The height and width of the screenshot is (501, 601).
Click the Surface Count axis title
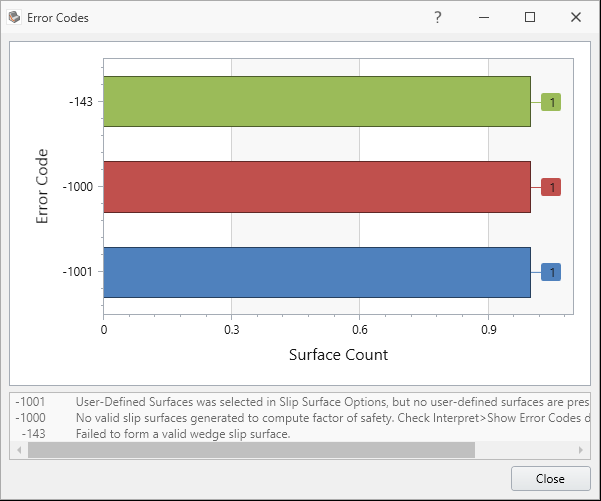(338, 354)
